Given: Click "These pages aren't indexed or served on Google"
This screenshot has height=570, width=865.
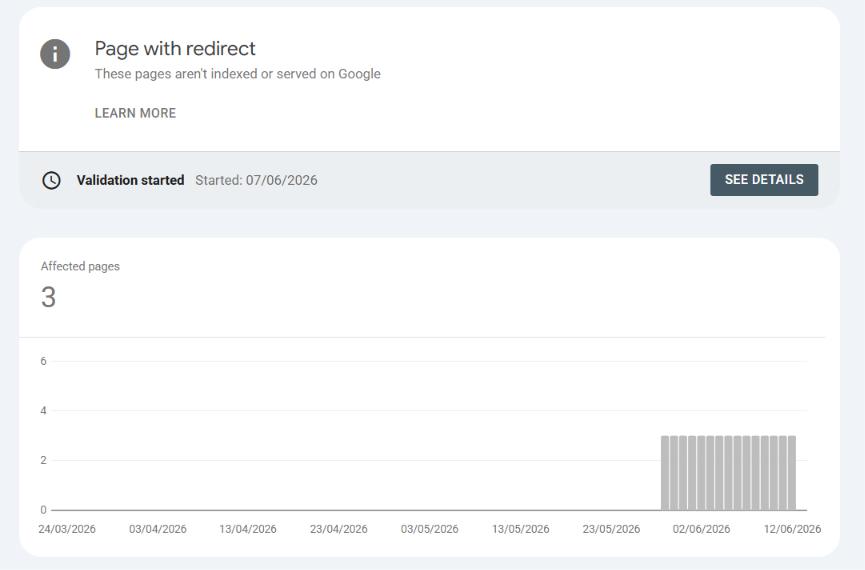Looking at the screenshot, I should coord(237,74).
